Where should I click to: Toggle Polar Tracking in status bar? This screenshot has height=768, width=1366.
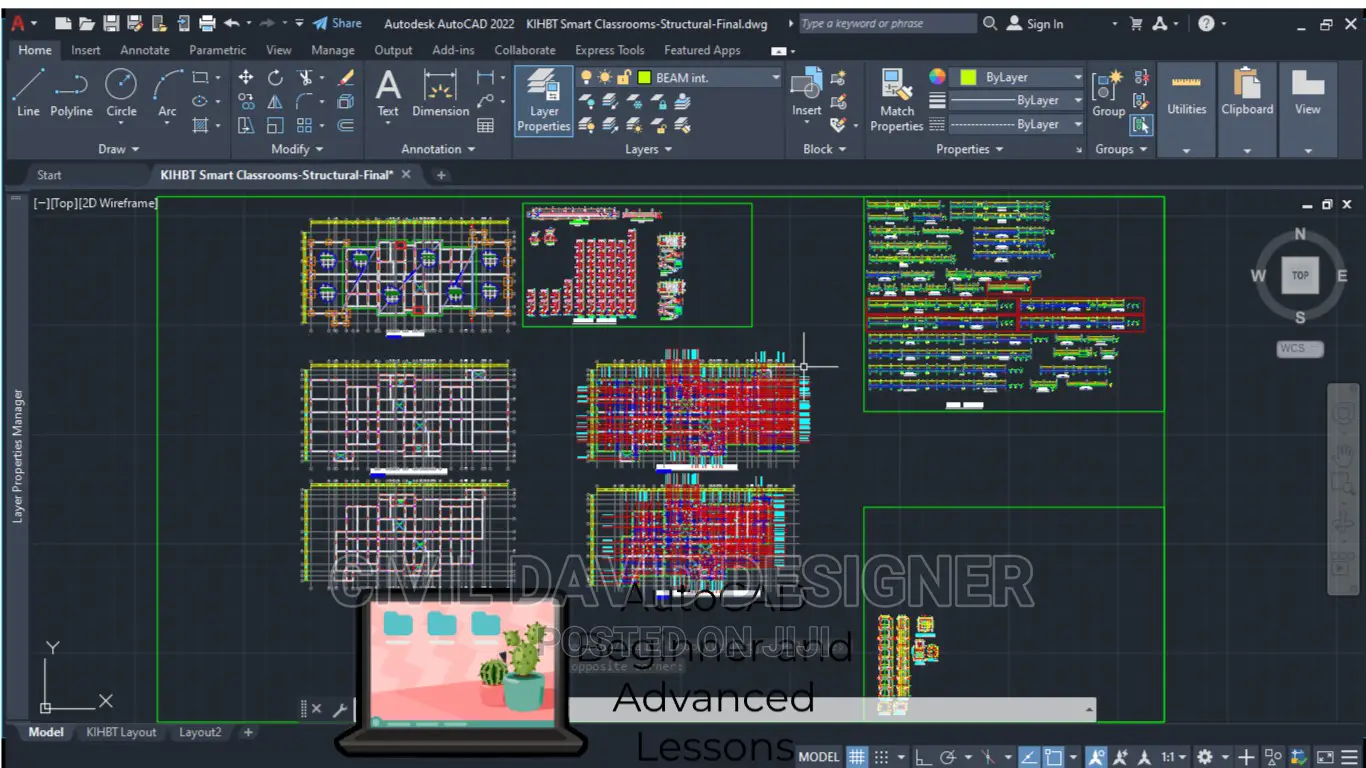coord(947,757)
